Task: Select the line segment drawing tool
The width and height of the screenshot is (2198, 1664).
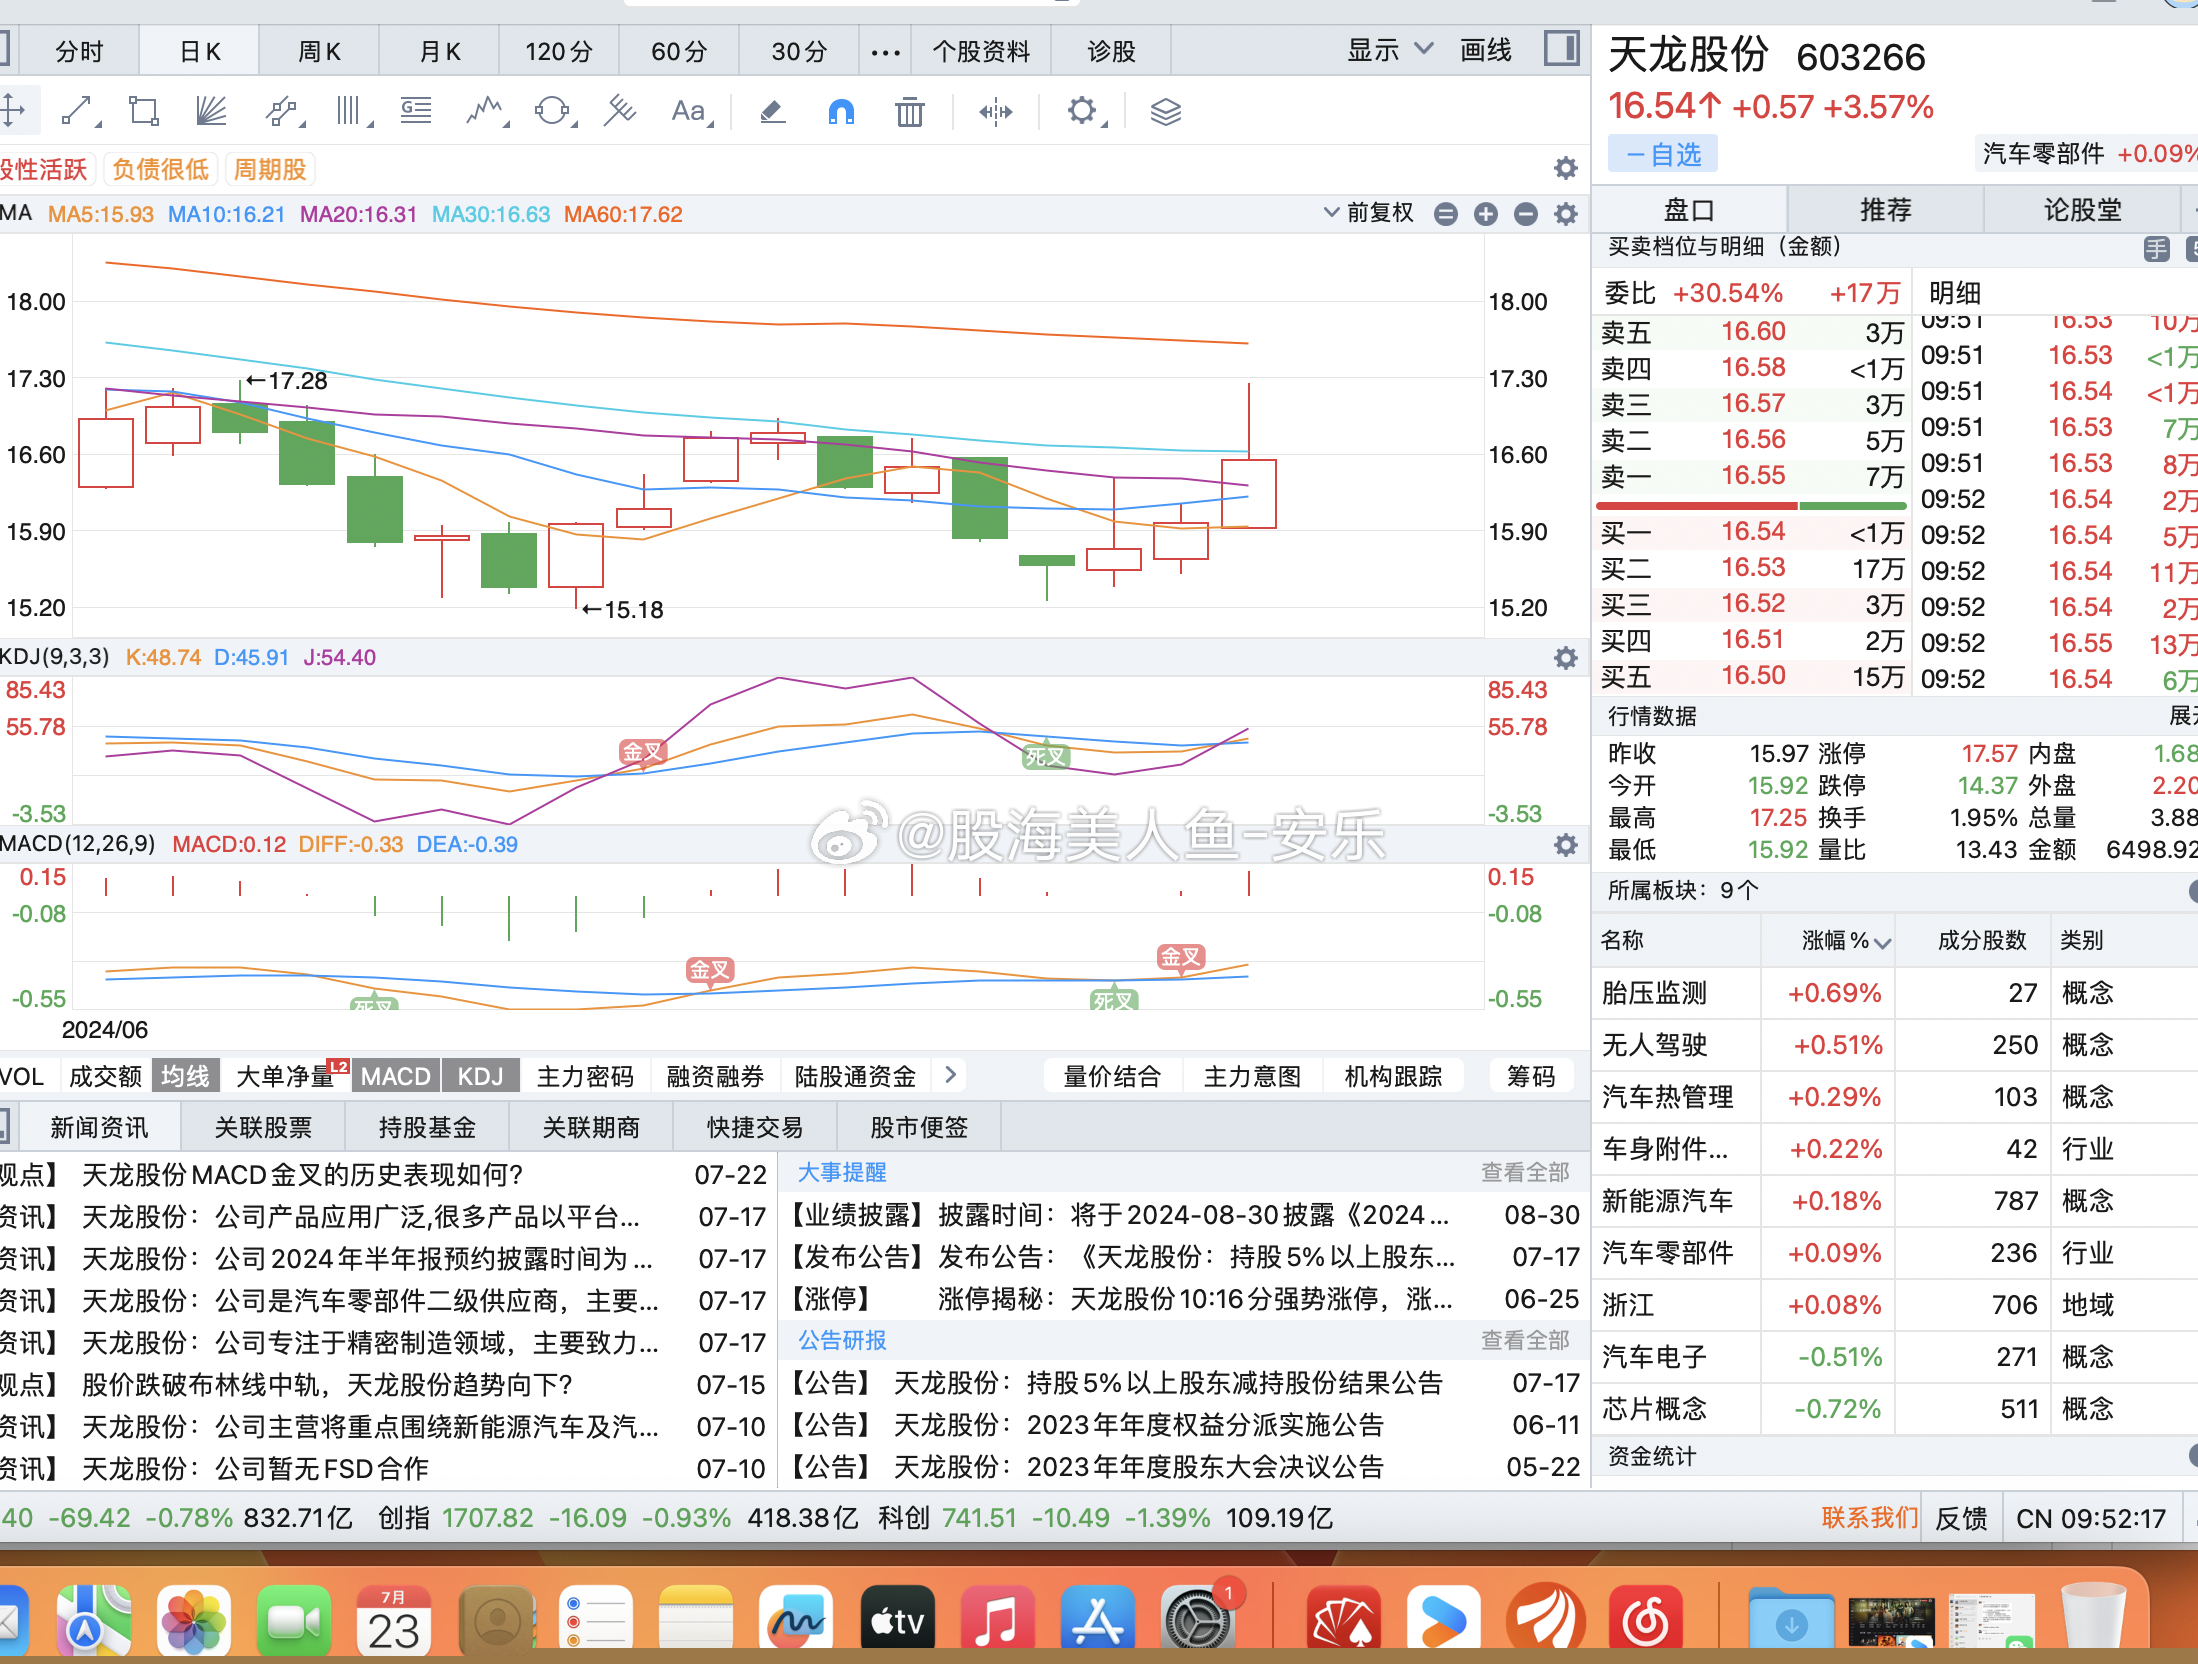Action: 77,111
